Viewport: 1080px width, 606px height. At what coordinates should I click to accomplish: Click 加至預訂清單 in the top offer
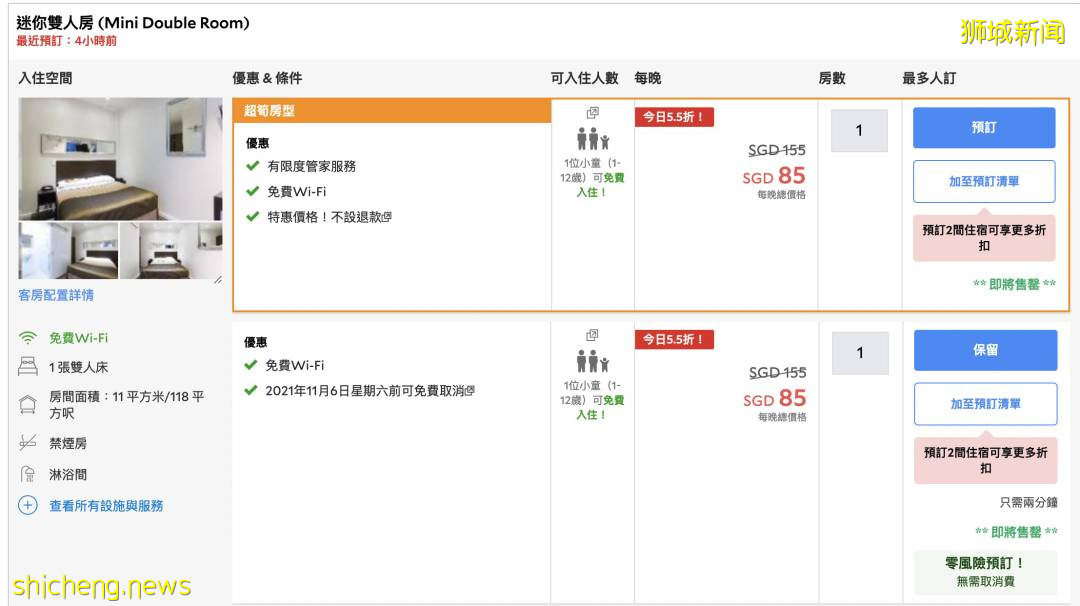coord(983,180)
